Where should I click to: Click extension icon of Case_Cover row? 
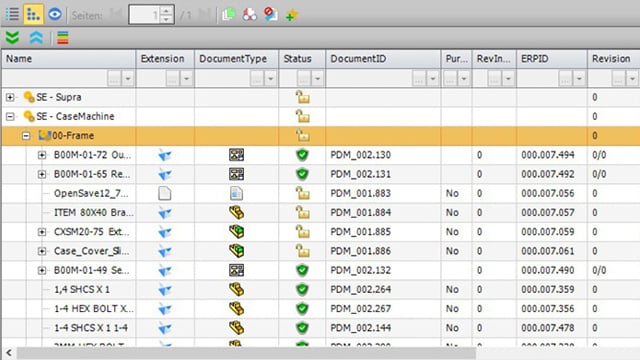(x=165, y=251)
